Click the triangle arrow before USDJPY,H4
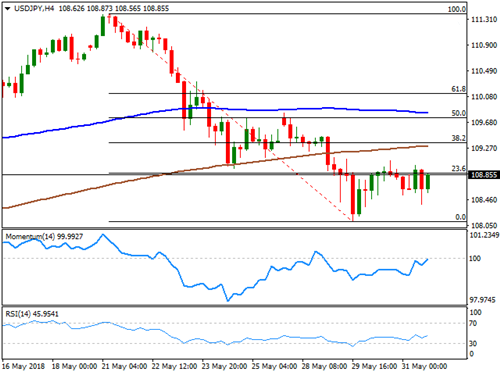Image resolution: width=500 pixels, height=375 pixels. point(8,8)
